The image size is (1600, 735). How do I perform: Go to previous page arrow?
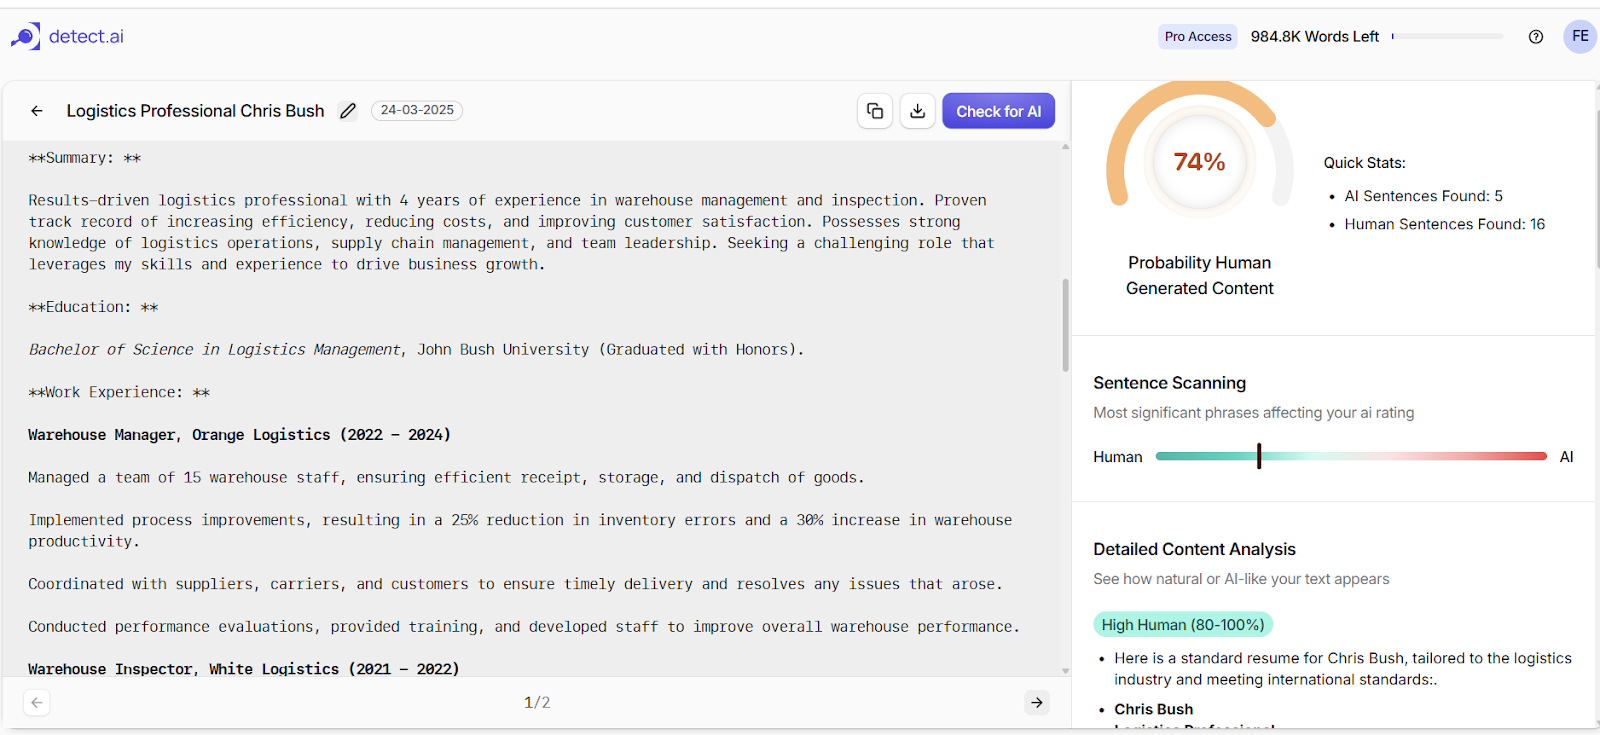click(37, 703)
